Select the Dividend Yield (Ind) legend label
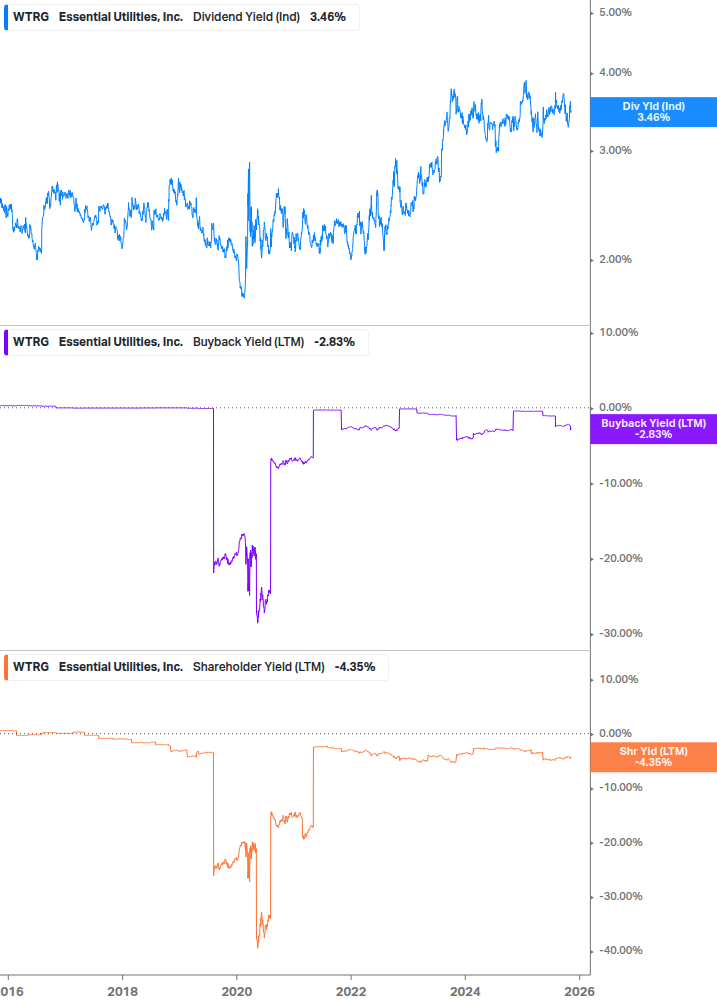 point(246,17)
